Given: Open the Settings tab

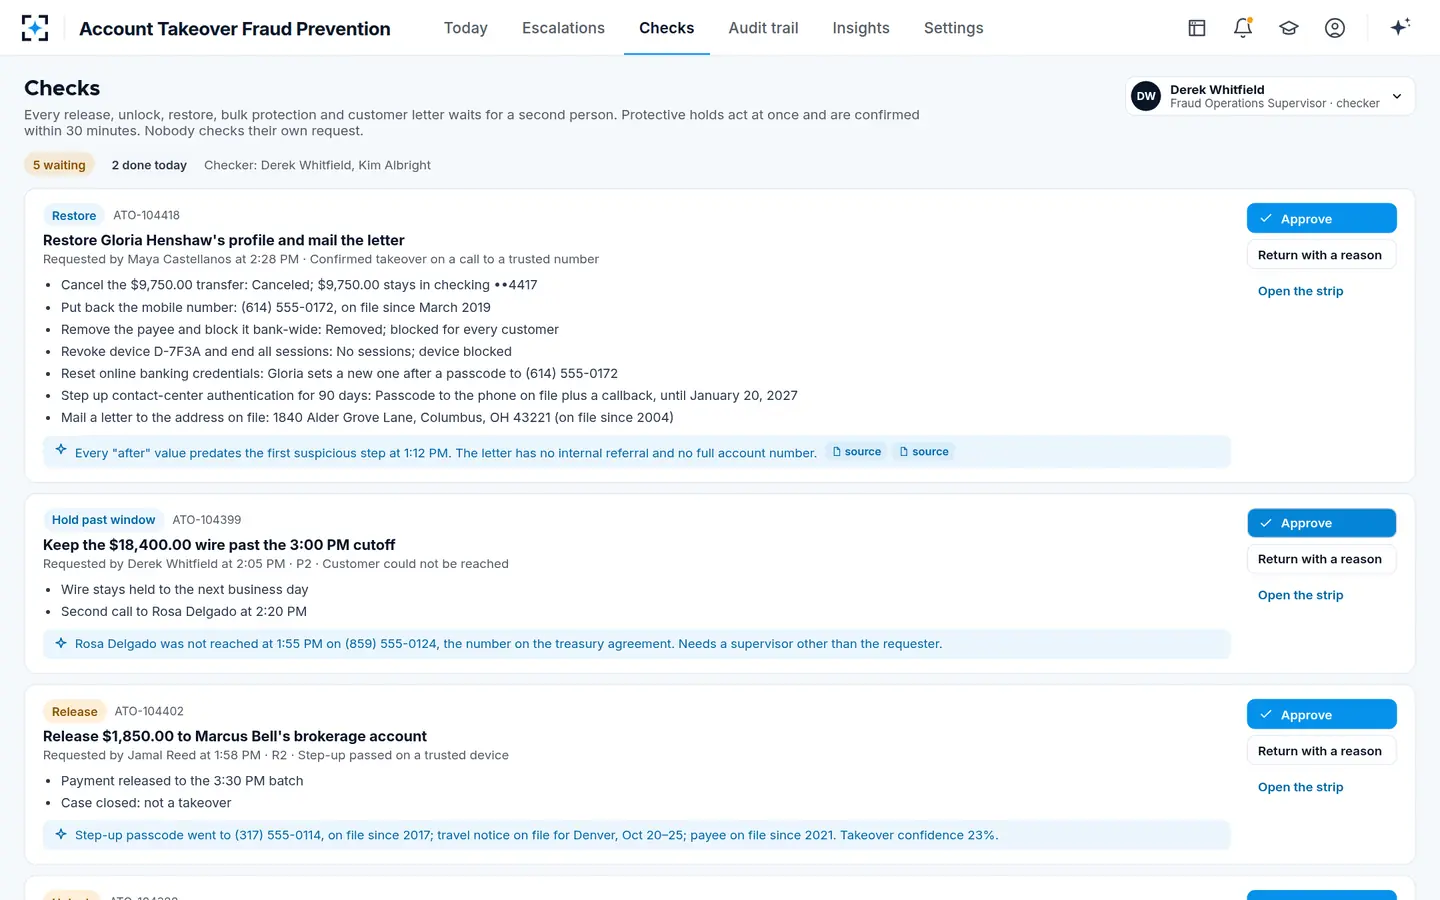Looking at the screenshot, I should click(954, 28).
